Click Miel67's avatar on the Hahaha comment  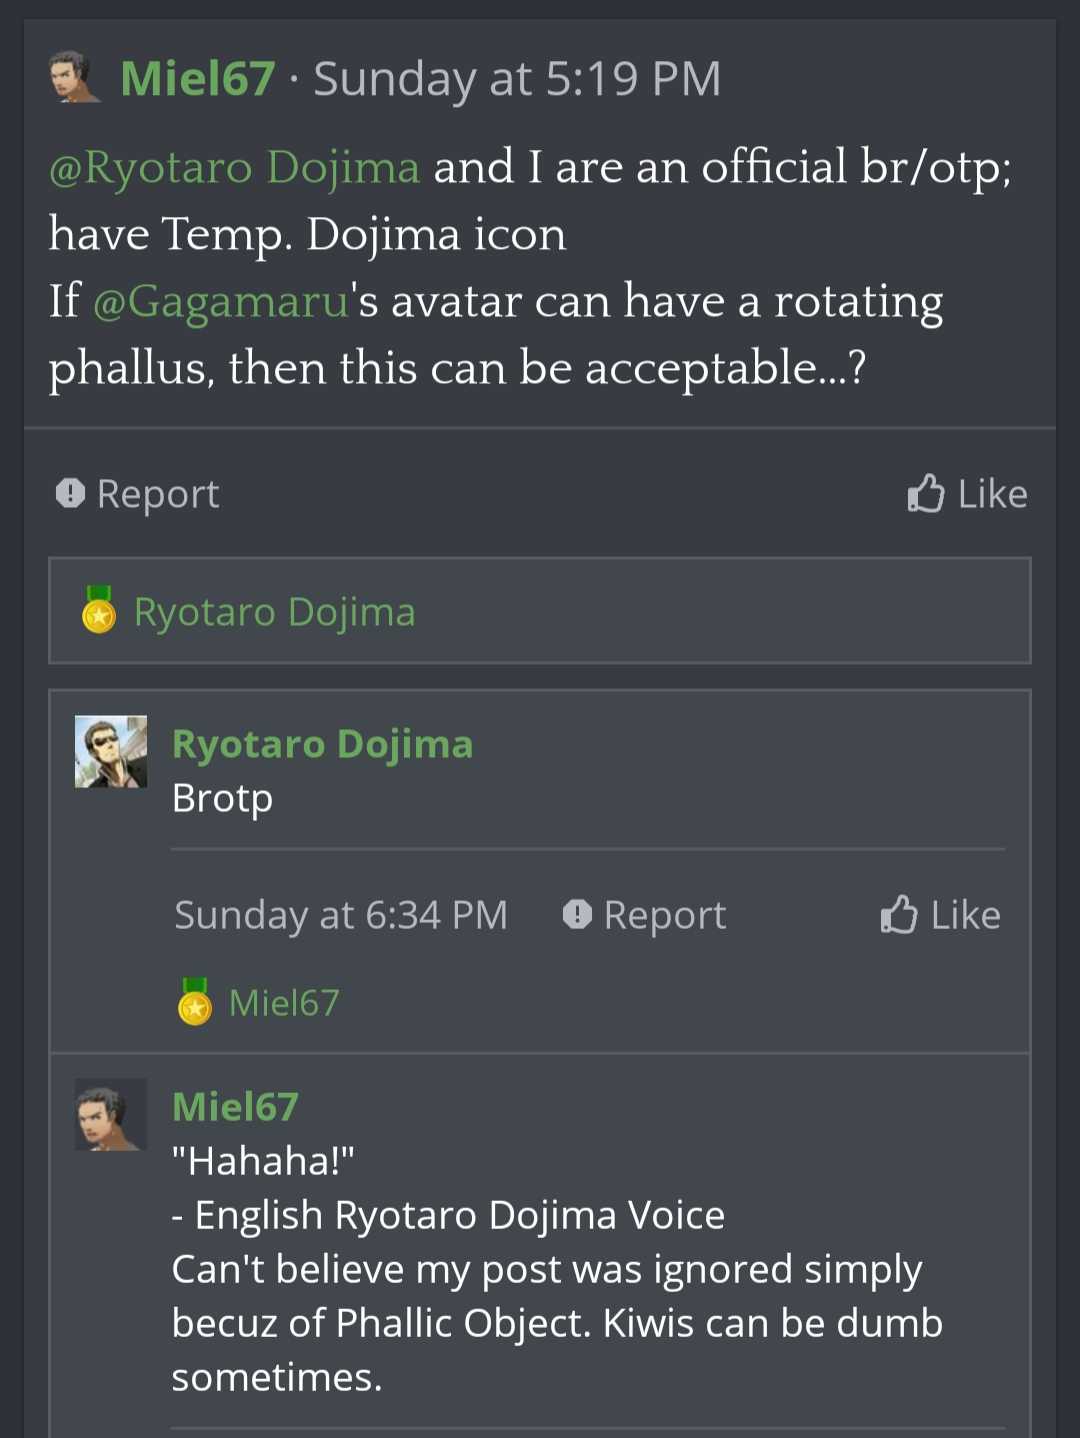[x=111, y=1114]
